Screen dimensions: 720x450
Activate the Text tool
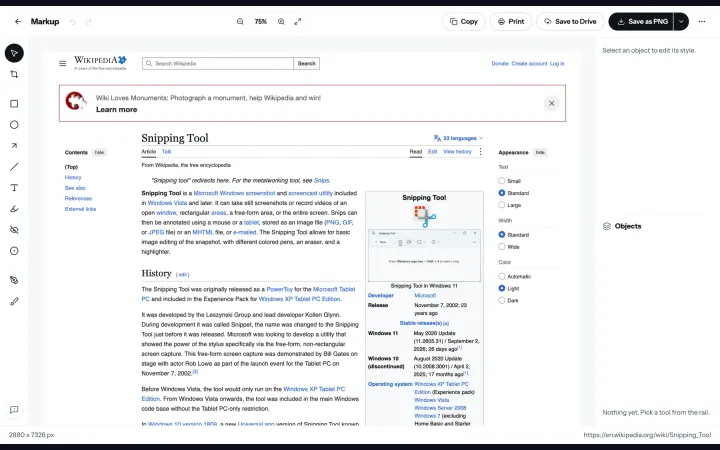click(x=14, y=188)
